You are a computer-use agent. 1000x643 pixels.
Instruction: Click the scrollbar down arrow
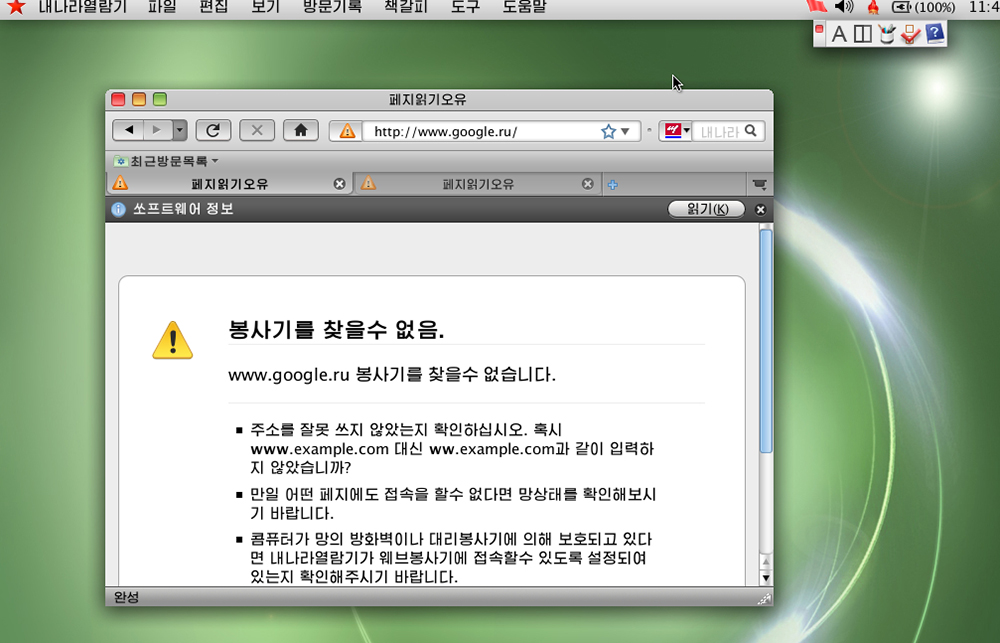tap(766, 579)
